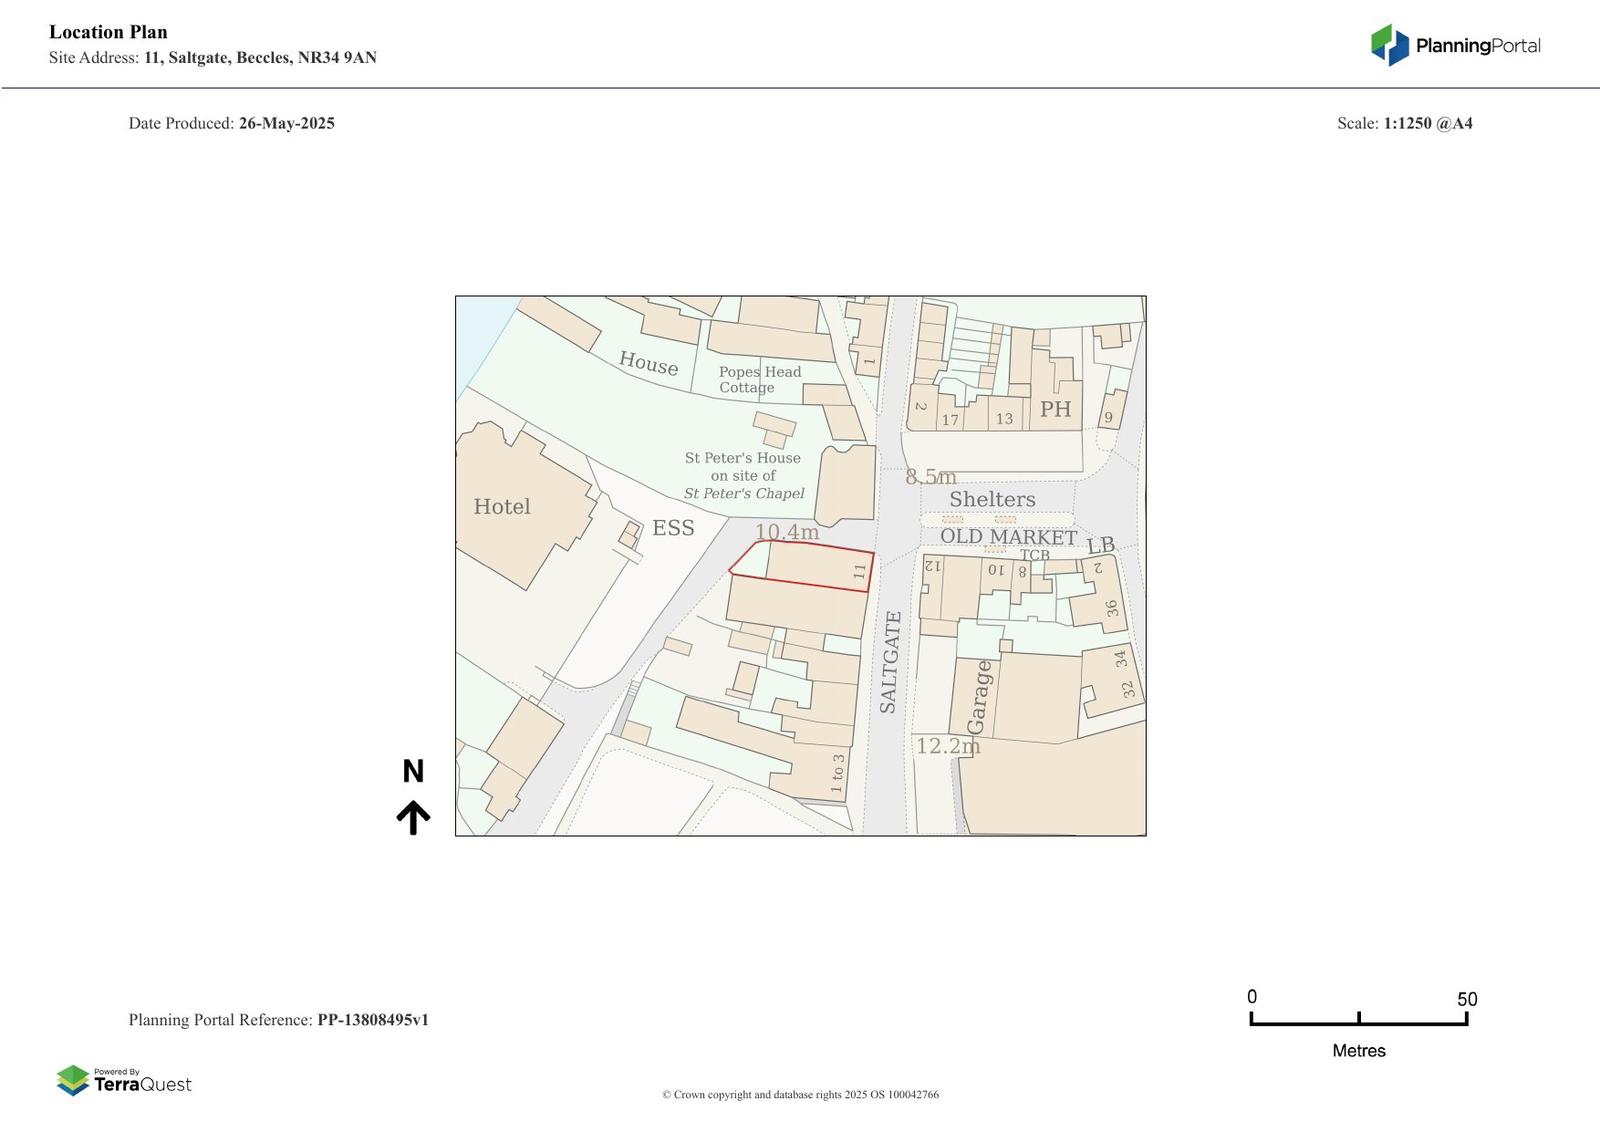Click the Hotel building on map
The height and width of the screenshot is (1132, 1600).
point(502,507)
